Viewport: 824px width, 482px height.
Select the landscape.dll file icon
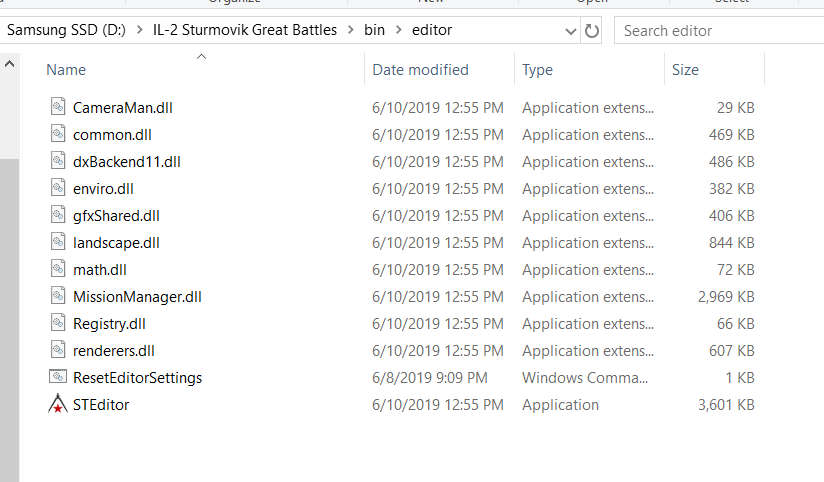point(58,242)
